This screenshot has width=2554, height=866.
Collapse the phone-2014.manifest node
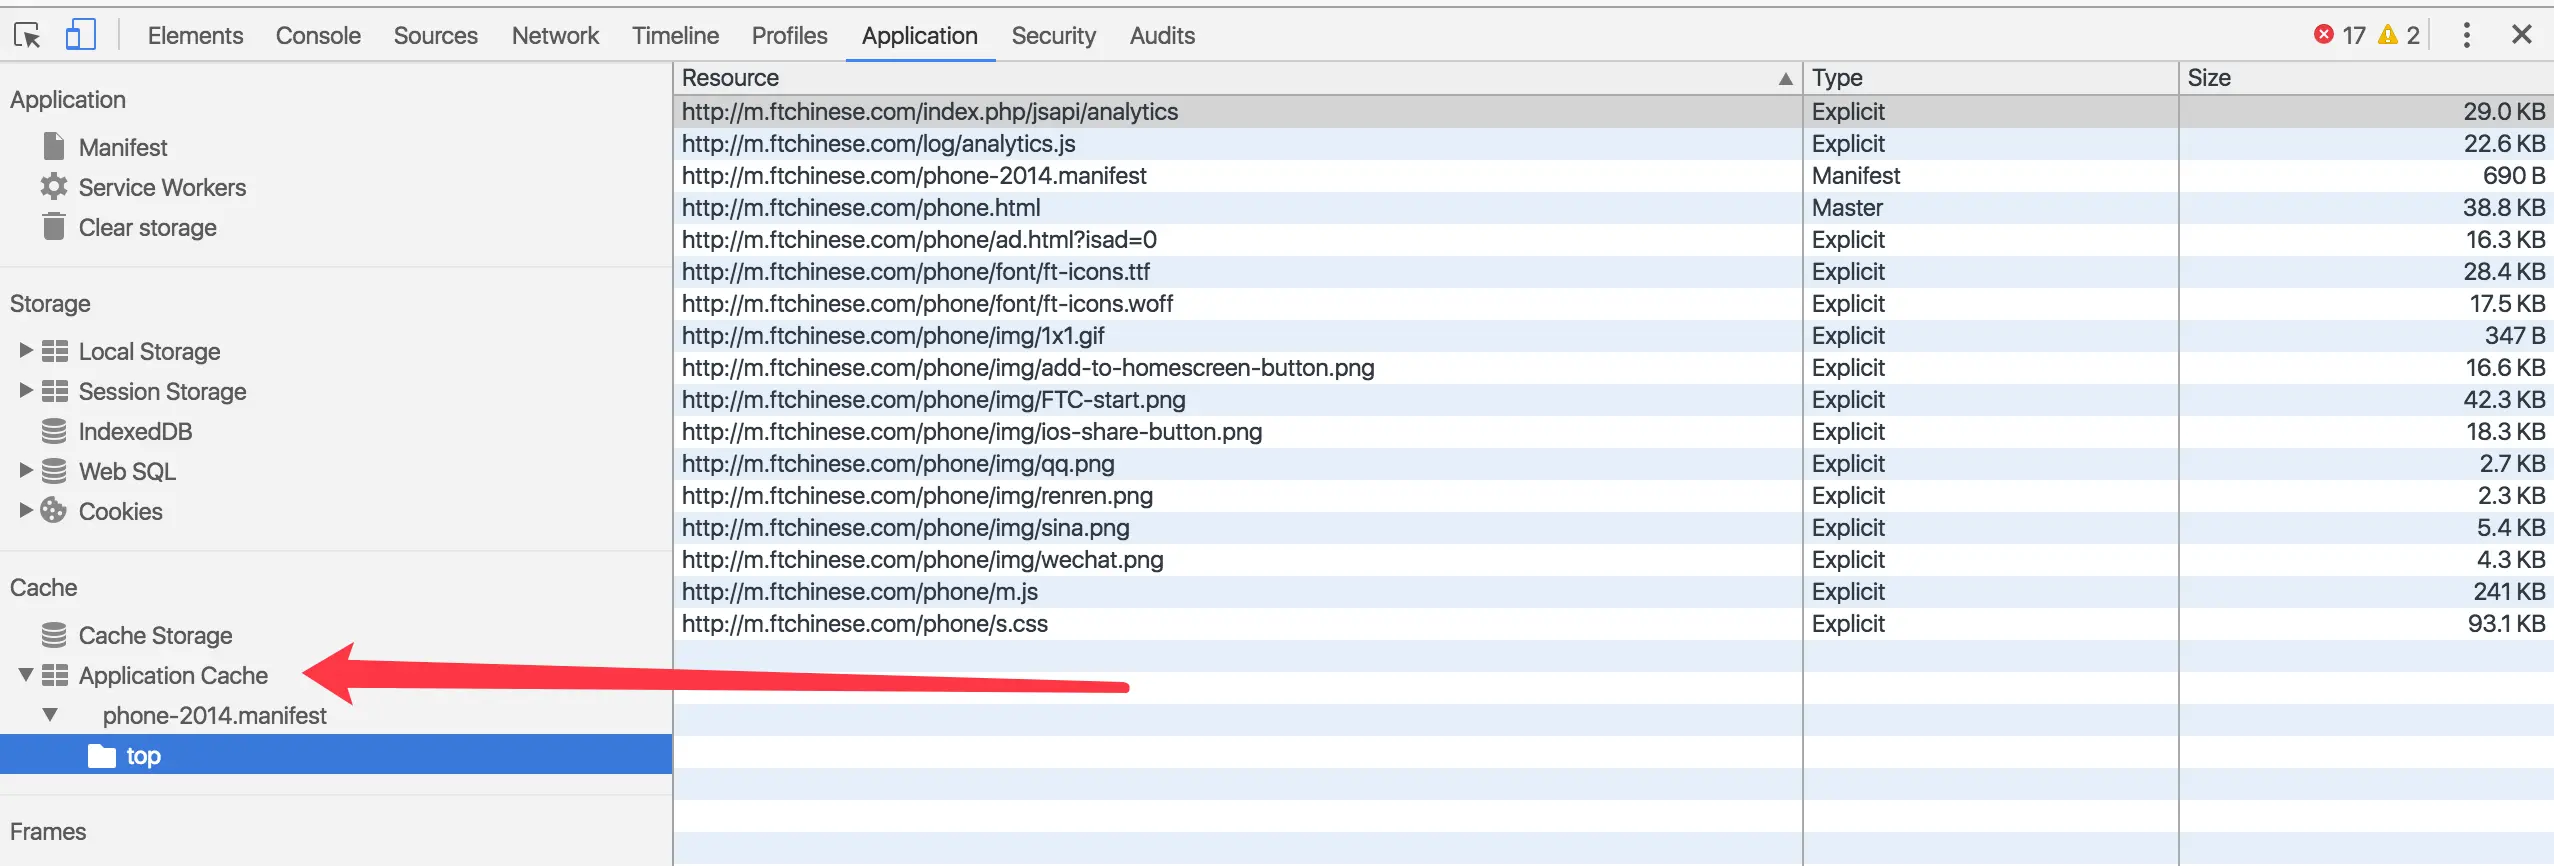[50, 715]
